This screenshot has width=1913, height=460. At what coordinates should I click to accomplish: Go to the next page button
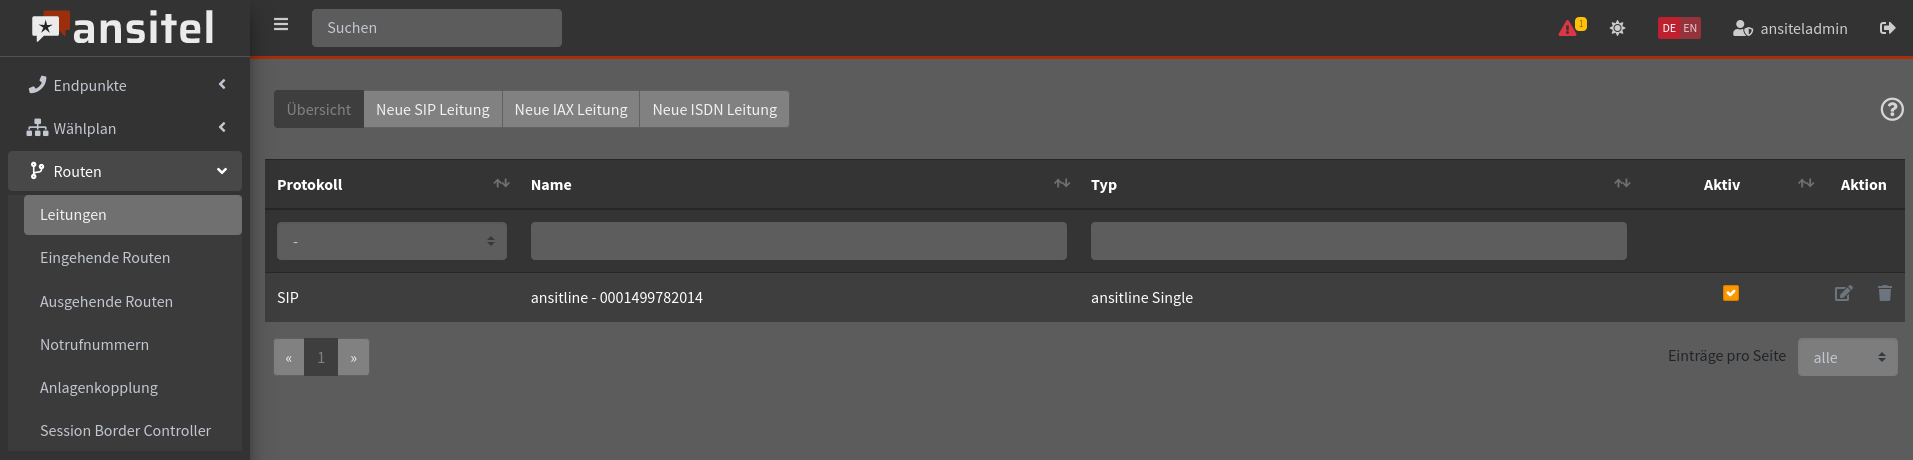pos(353,357)
